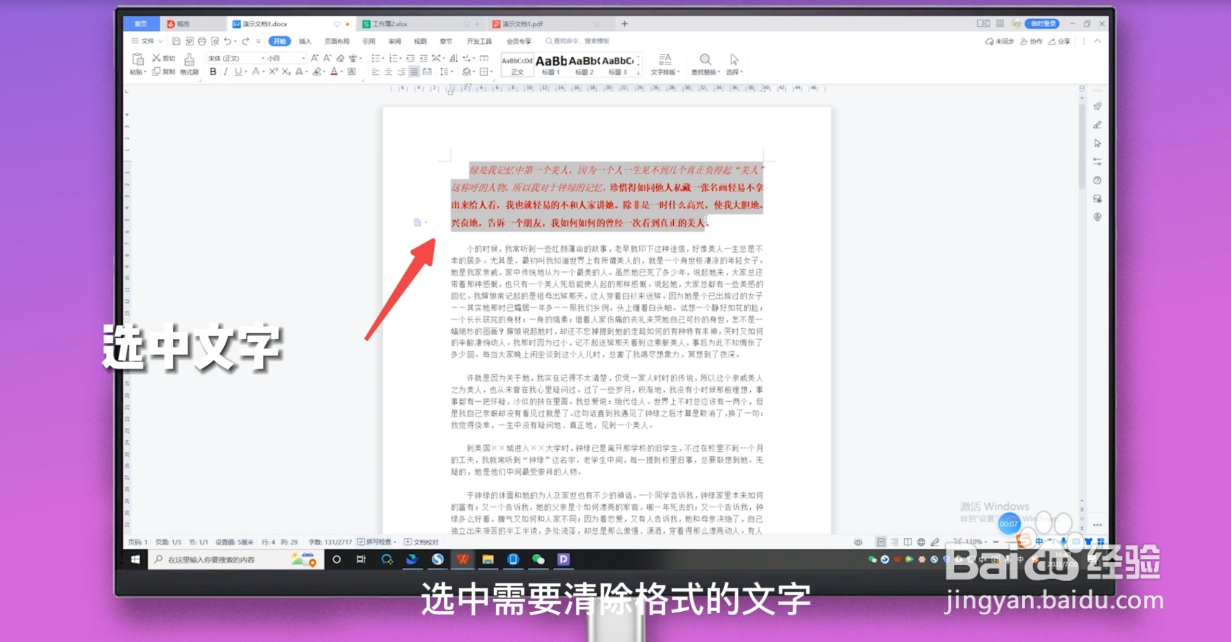Toggle Bold formatting
Image resolution: width=1231 pixels, height=642 pixels.
tap(213, 71)
